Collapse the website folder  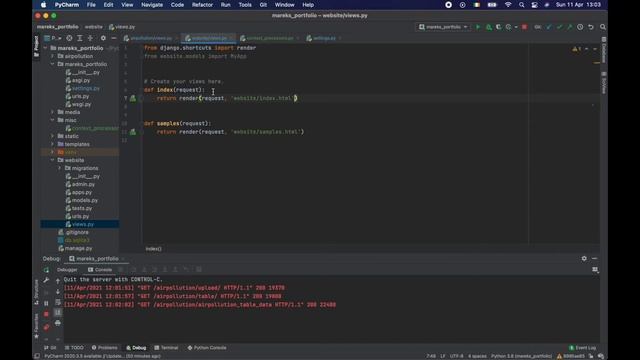pyautogui.click(x=52, y=160)
